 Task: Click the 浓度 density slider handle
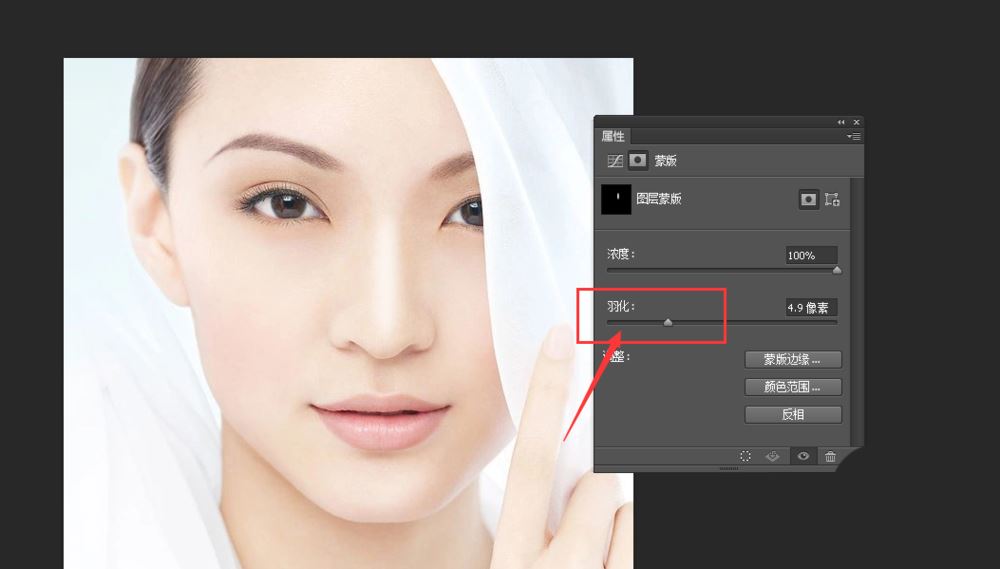837,270
